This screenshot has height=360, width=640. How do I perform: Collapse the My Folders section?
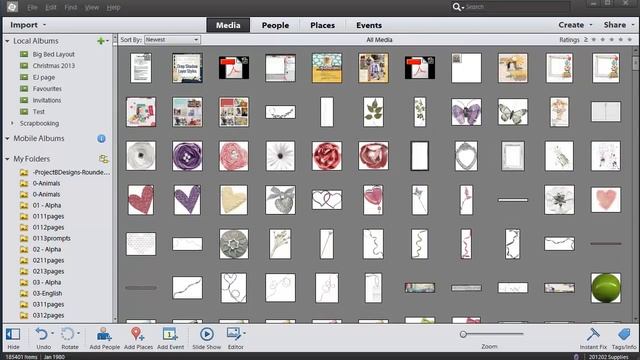tap(7, 159)
